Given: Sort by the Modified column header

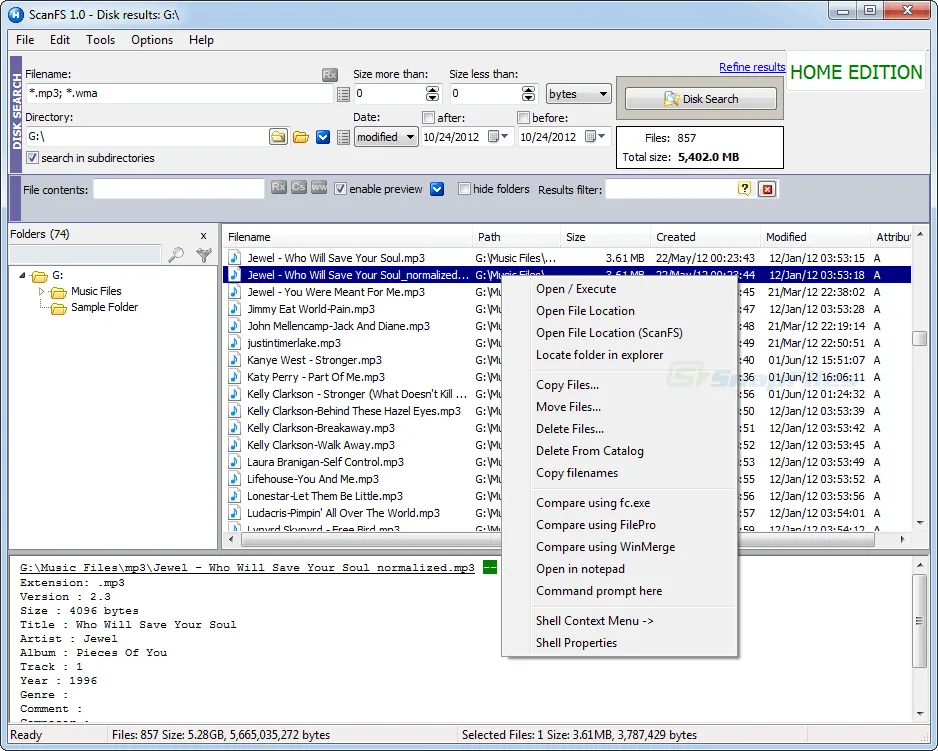Looking at the screenshot, I should (815, 238).
